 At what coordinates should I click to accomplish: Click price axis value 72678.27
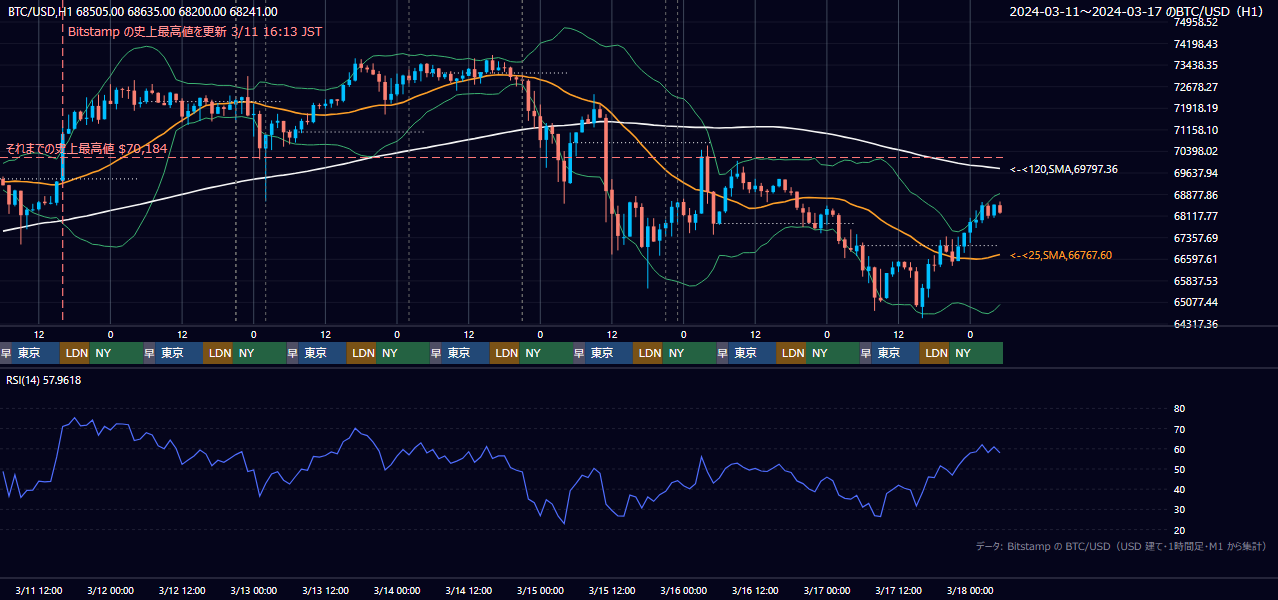point(1195,87)
